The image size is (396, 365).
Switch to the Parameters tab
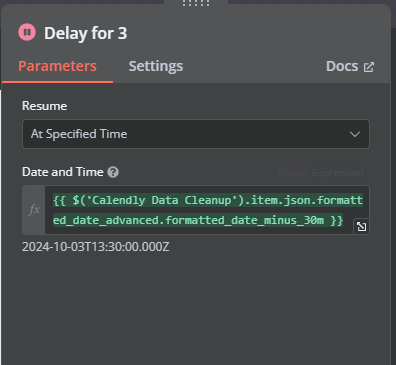(57, 66)
